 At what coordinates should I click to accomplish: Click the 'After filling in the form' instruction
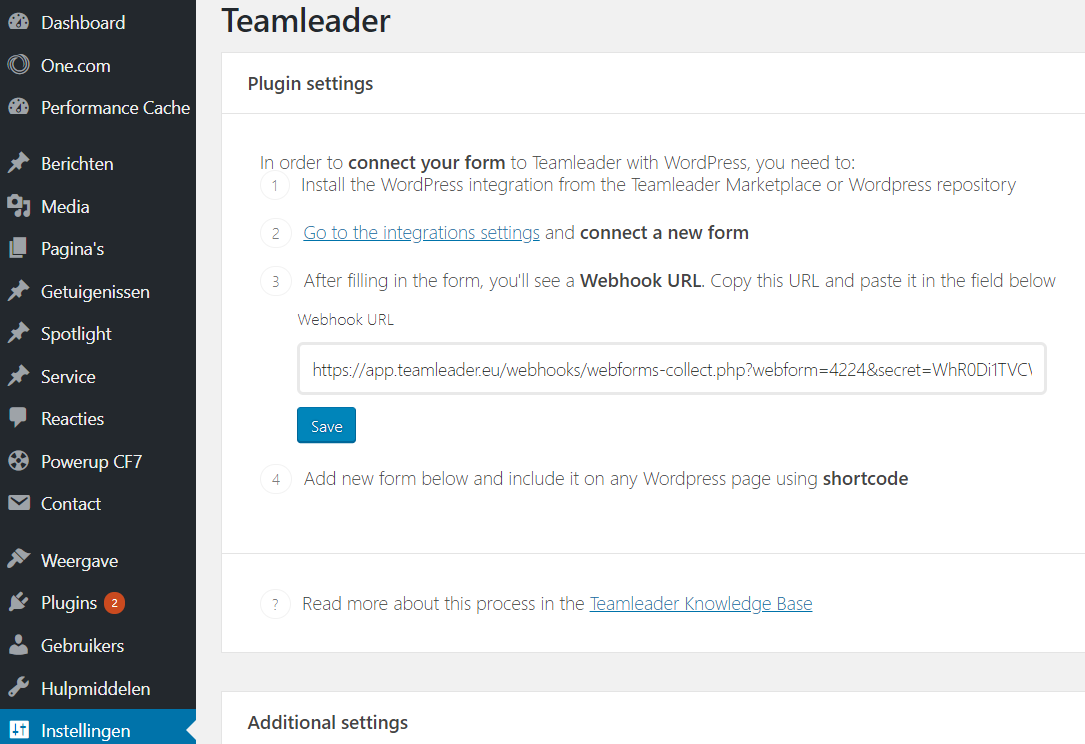(x=680, y=280)
